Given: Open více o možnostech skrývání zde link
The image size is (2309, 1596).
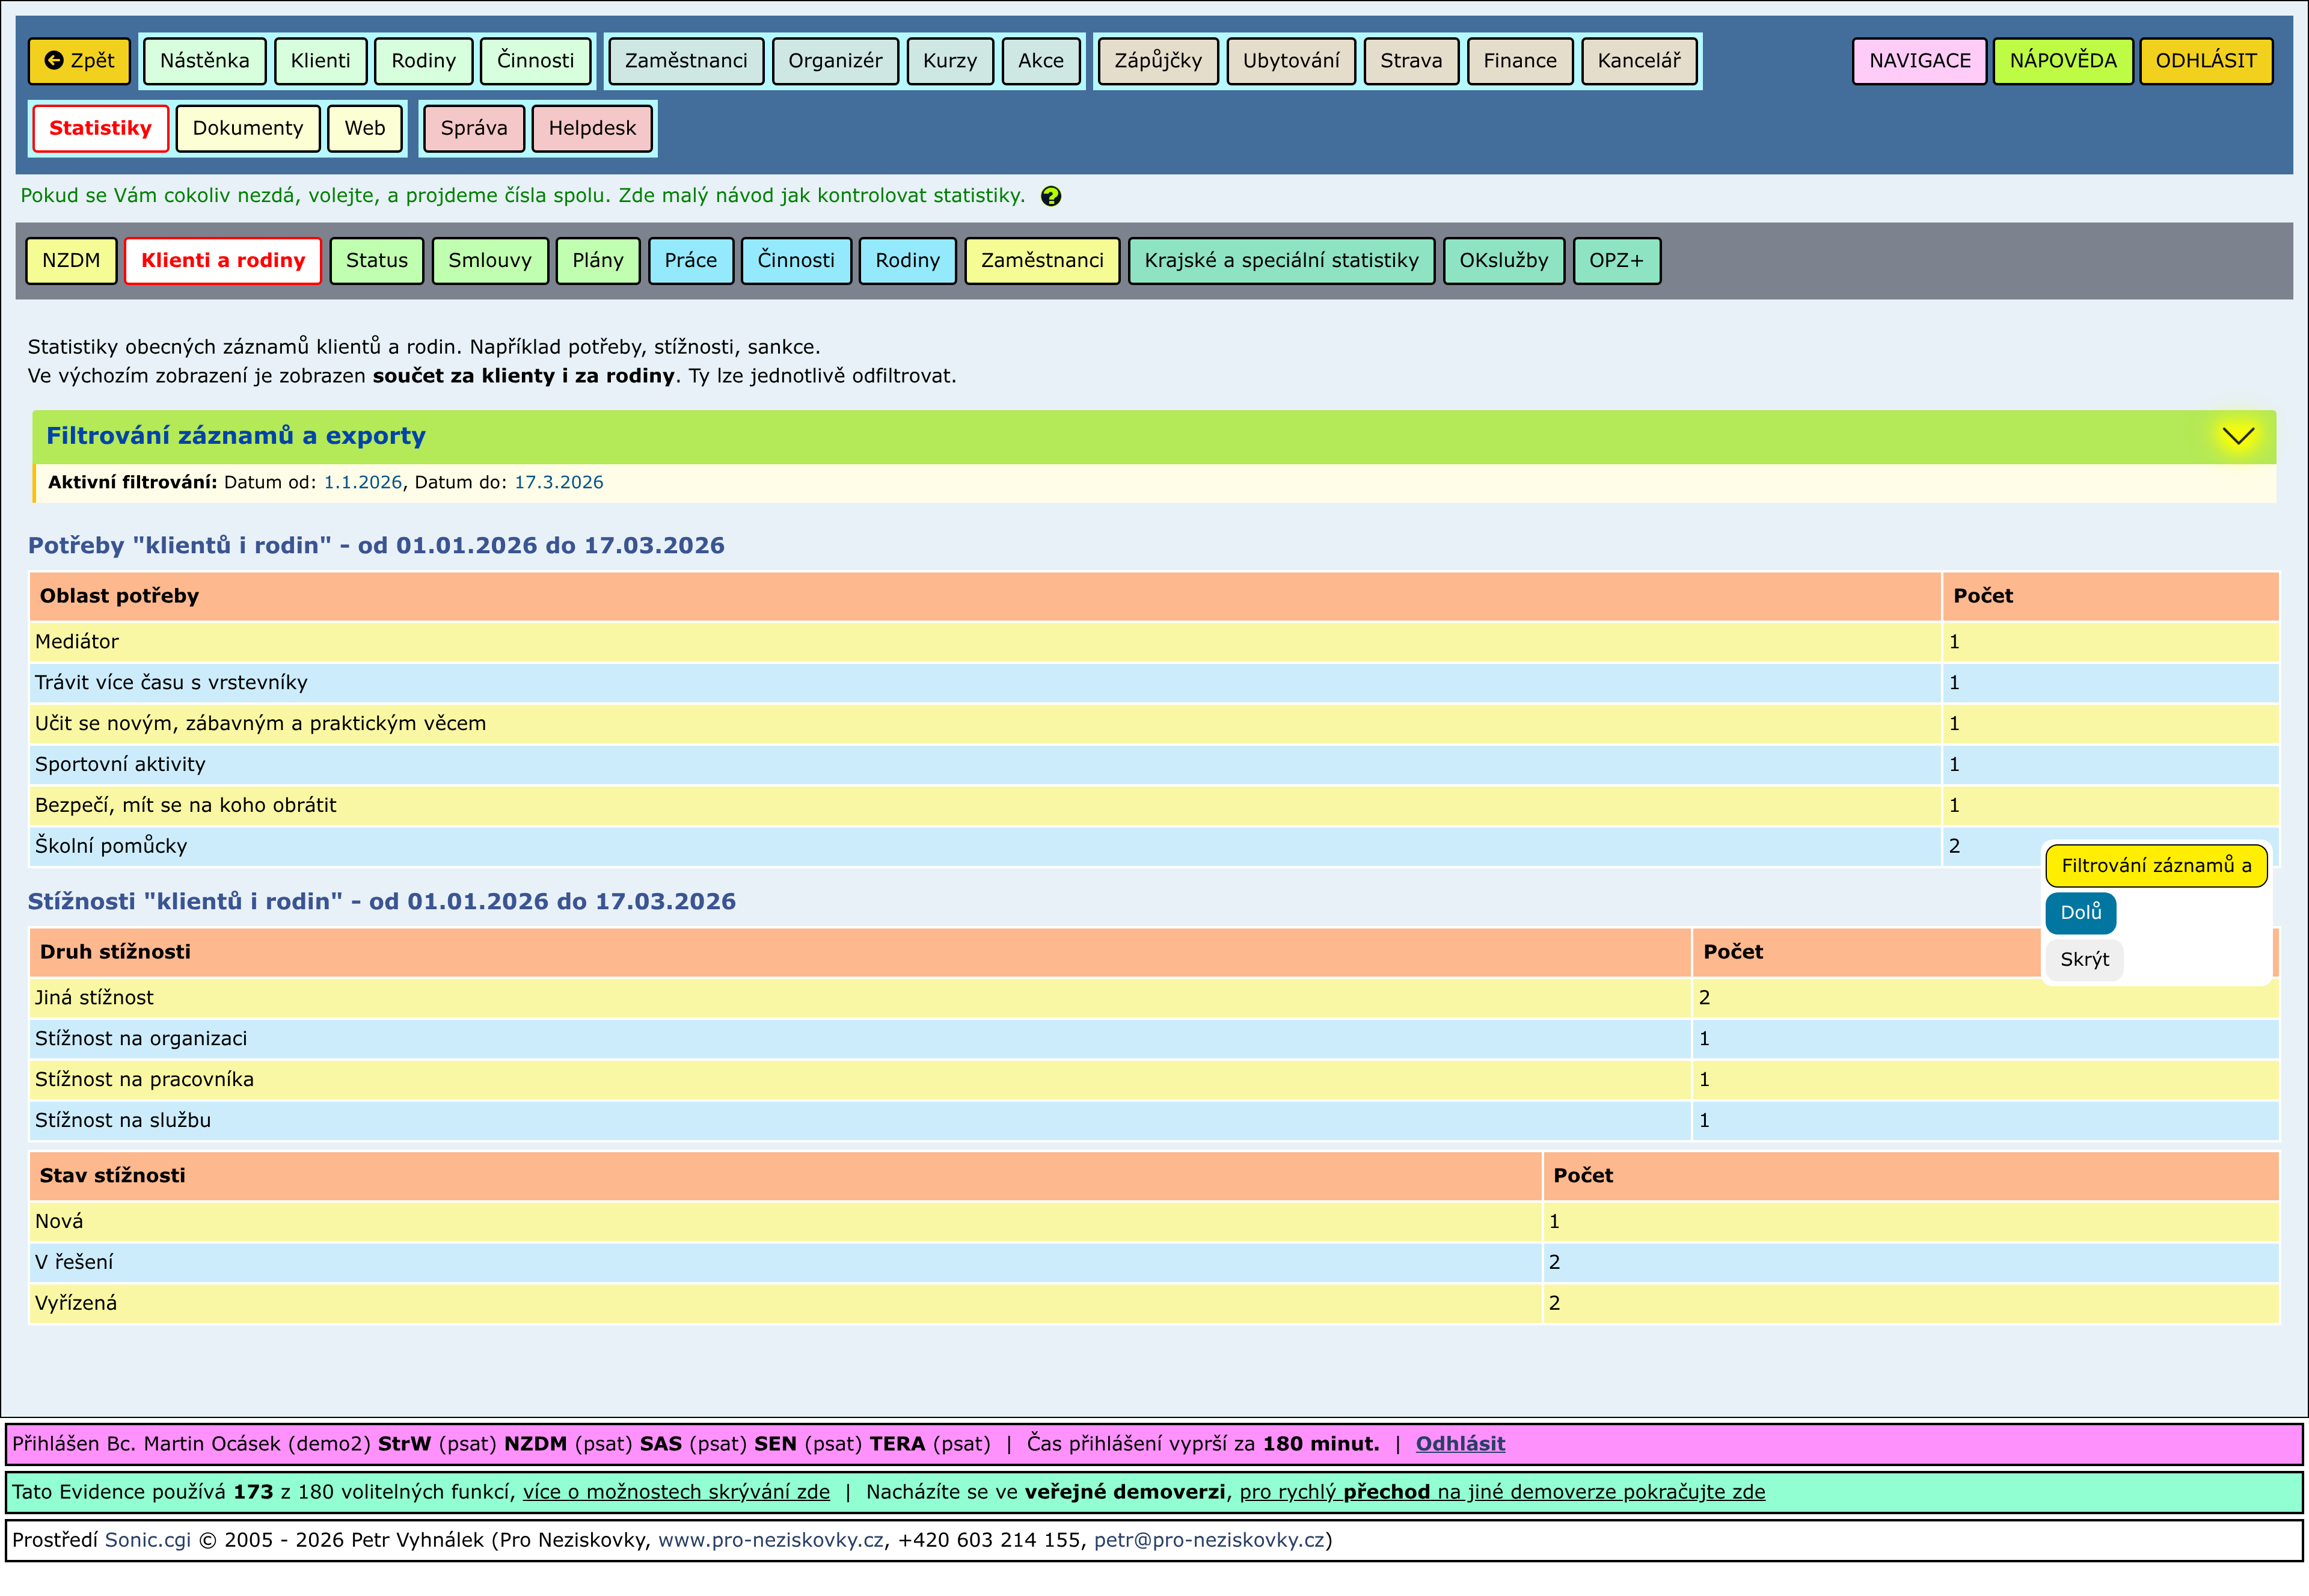Looking at the screenshot, I should 676,1492.
